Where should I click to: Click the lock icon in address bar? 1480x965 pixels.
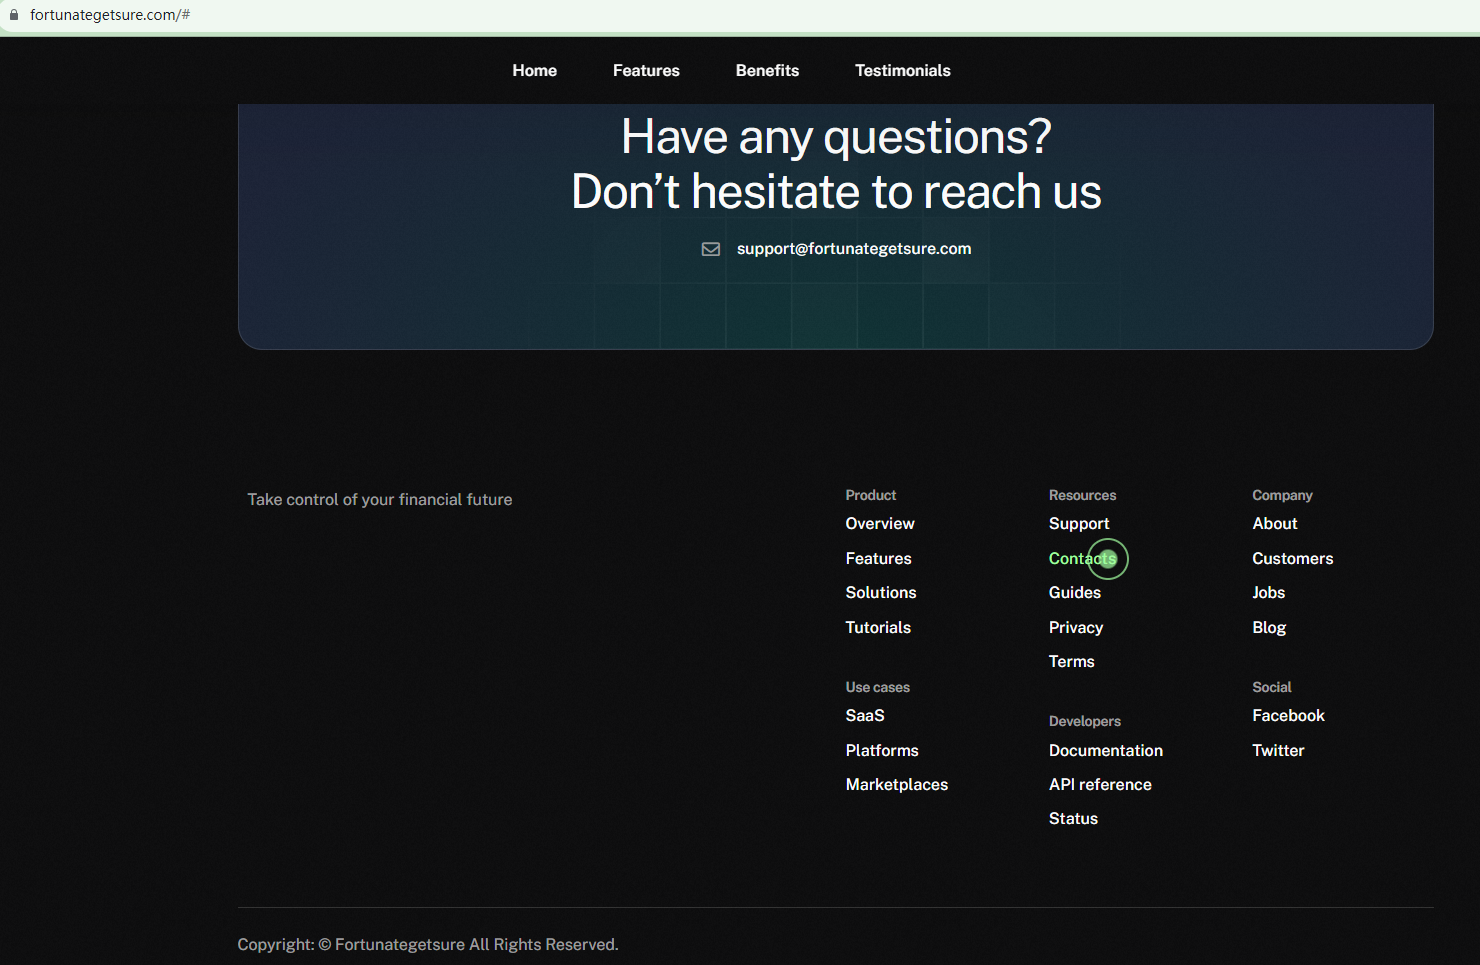click(14, 15)
